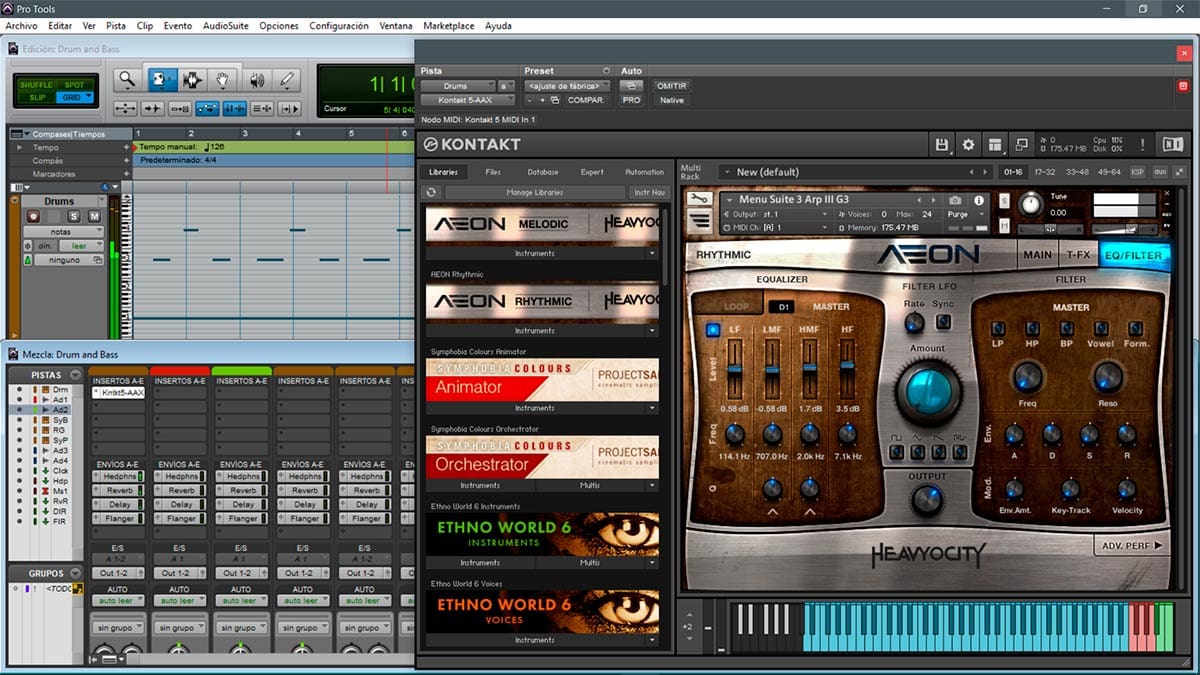Toggle the LF equalizer band power button

(x=713, y=329)
